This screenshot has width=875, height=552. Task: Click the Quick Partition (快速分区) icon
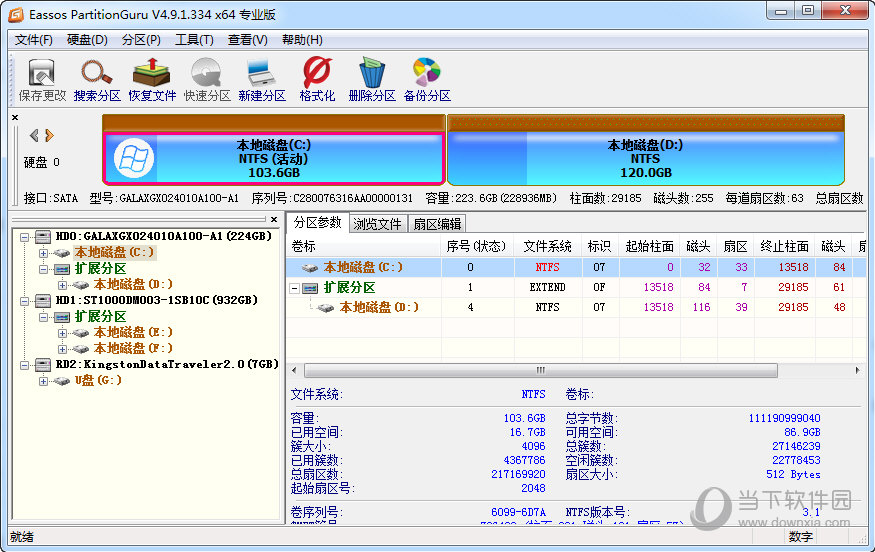pos(207,79)
